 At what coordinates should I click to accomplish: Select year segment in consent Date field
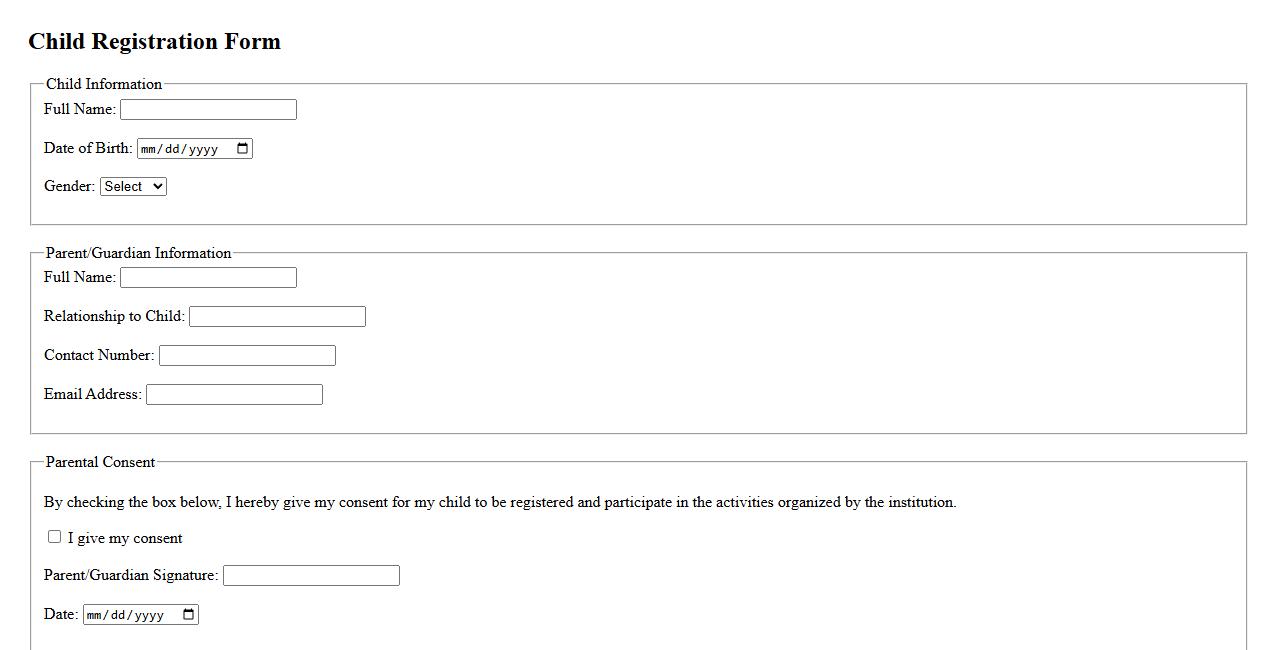coord(149,616)
